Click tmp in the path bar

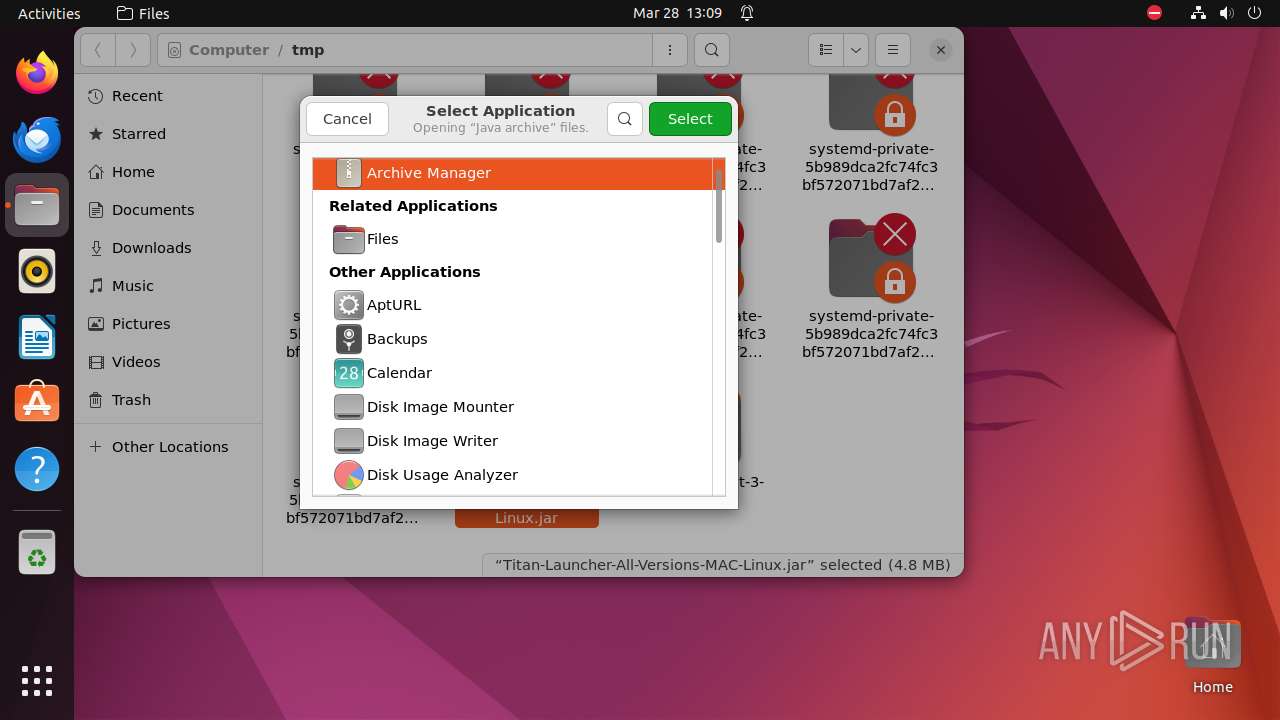click(x=308, y=50)
